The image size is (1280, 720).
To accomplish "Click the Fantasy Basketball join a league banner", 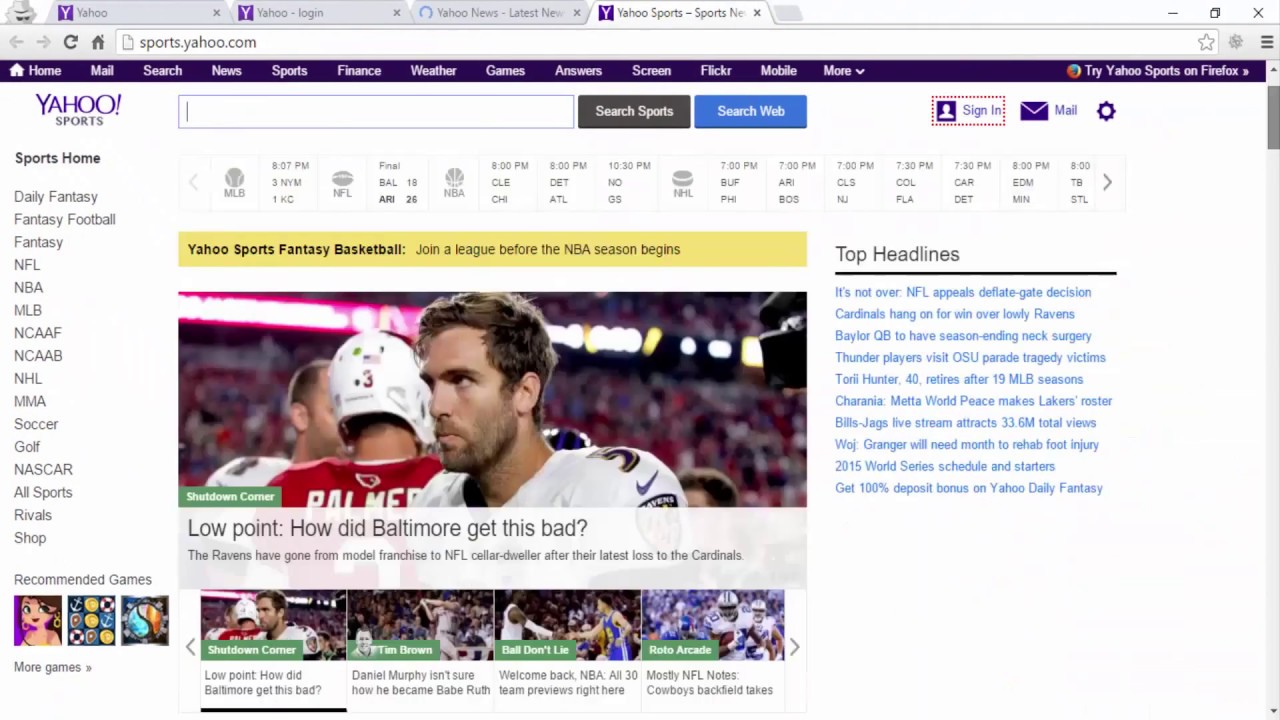I will pyautogui.click(x=492, y=249).
